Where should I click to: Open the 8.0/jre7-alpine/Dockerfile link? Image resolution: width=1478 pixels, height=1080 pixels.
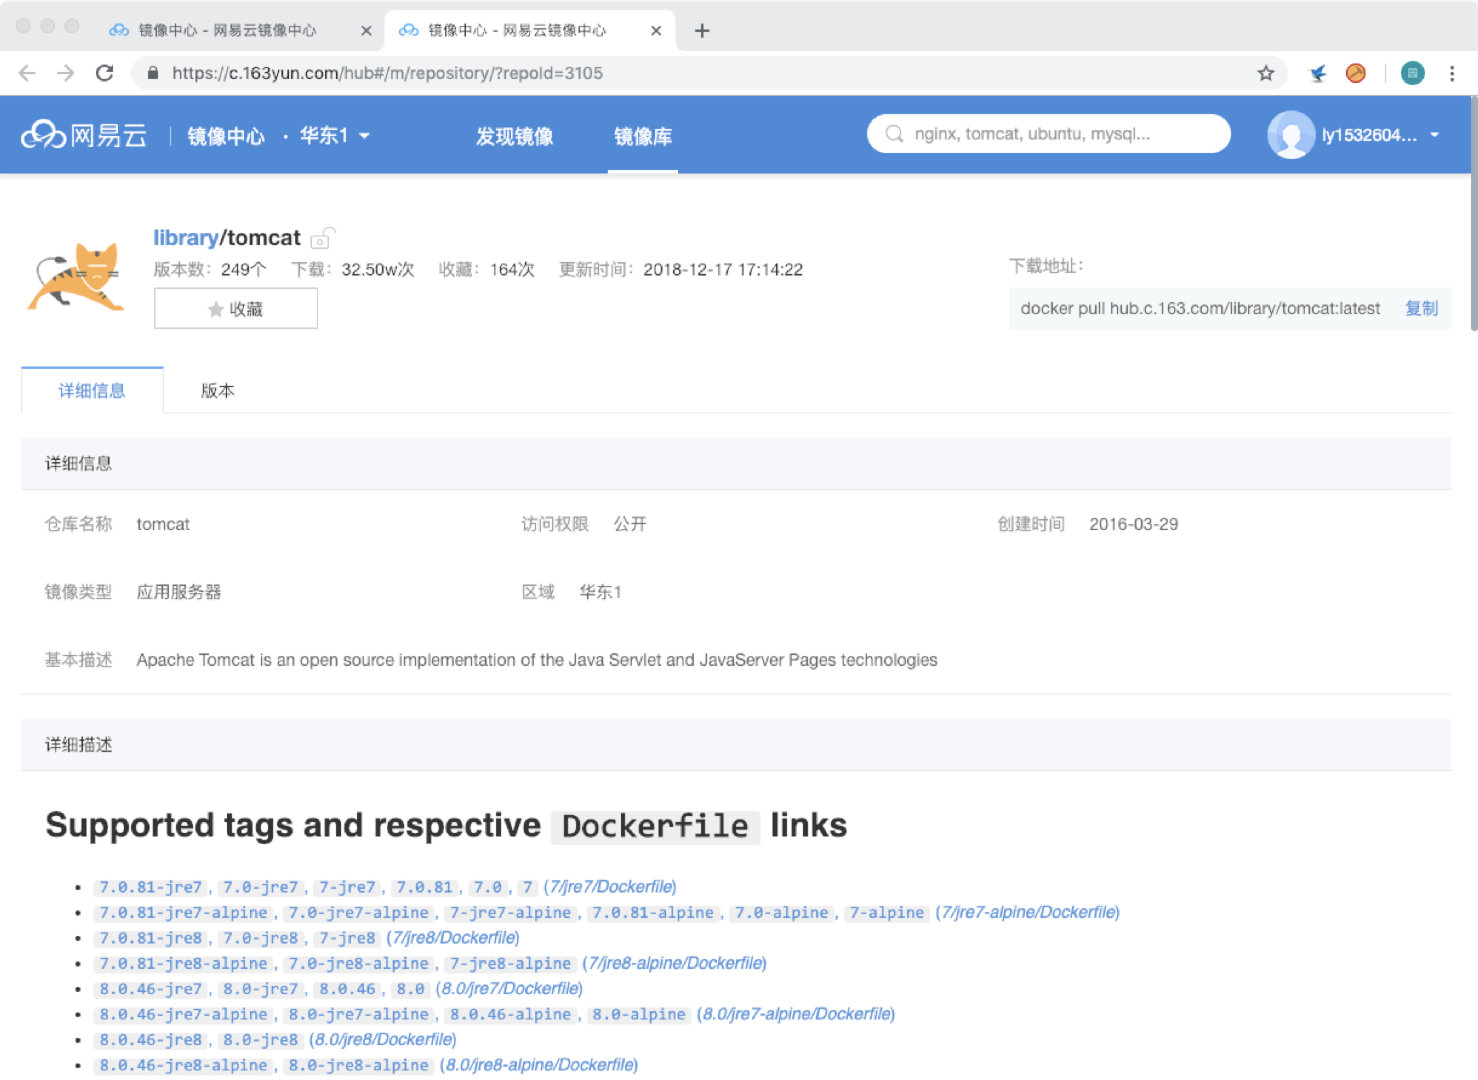(796, 1014)
